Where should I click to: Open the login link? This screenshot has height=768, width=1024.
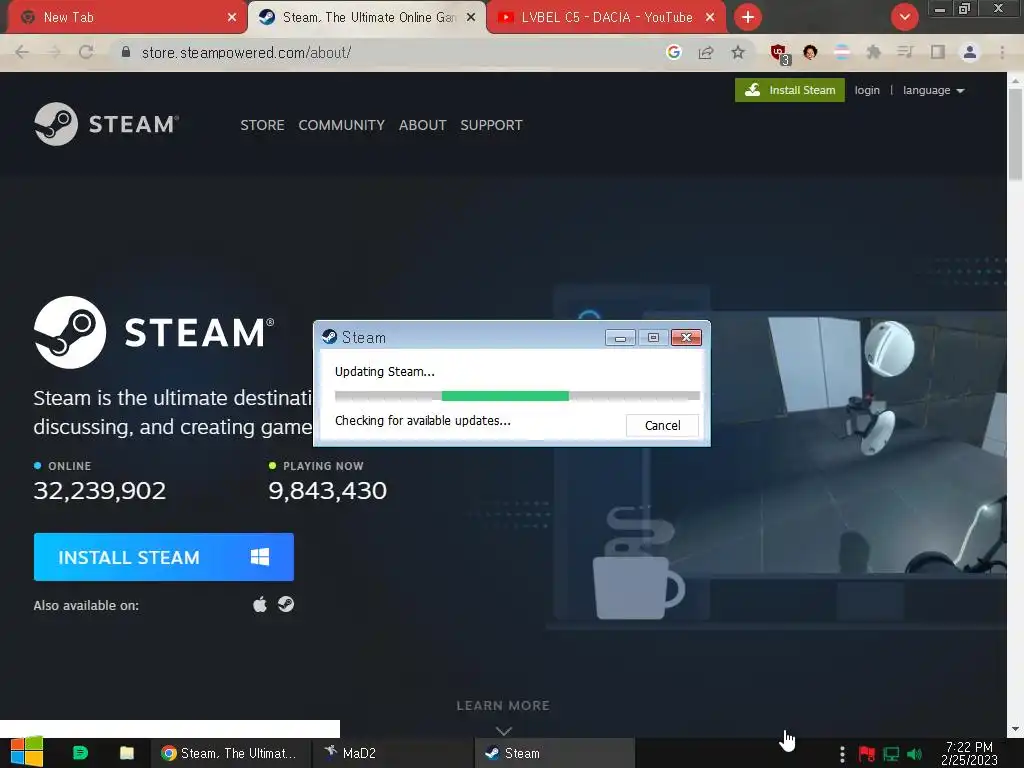pos(867,90)
